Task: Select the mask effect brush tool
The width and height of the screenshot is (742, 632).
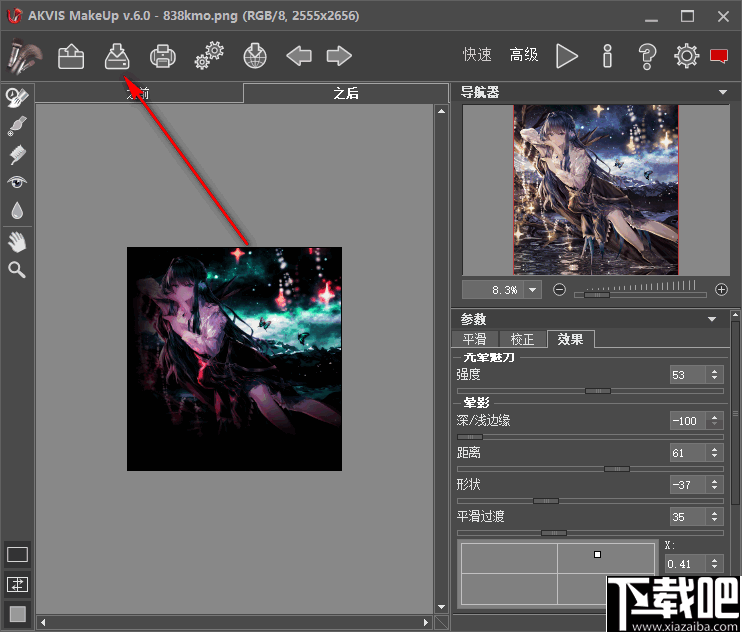Action: 17,97
